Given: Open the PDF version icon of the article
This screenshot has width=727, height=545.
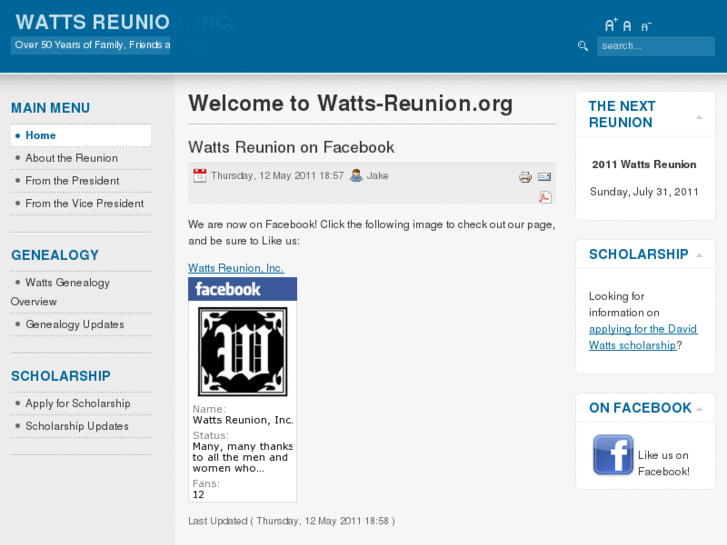Looking at the screenshot, I should pos(545,197).
